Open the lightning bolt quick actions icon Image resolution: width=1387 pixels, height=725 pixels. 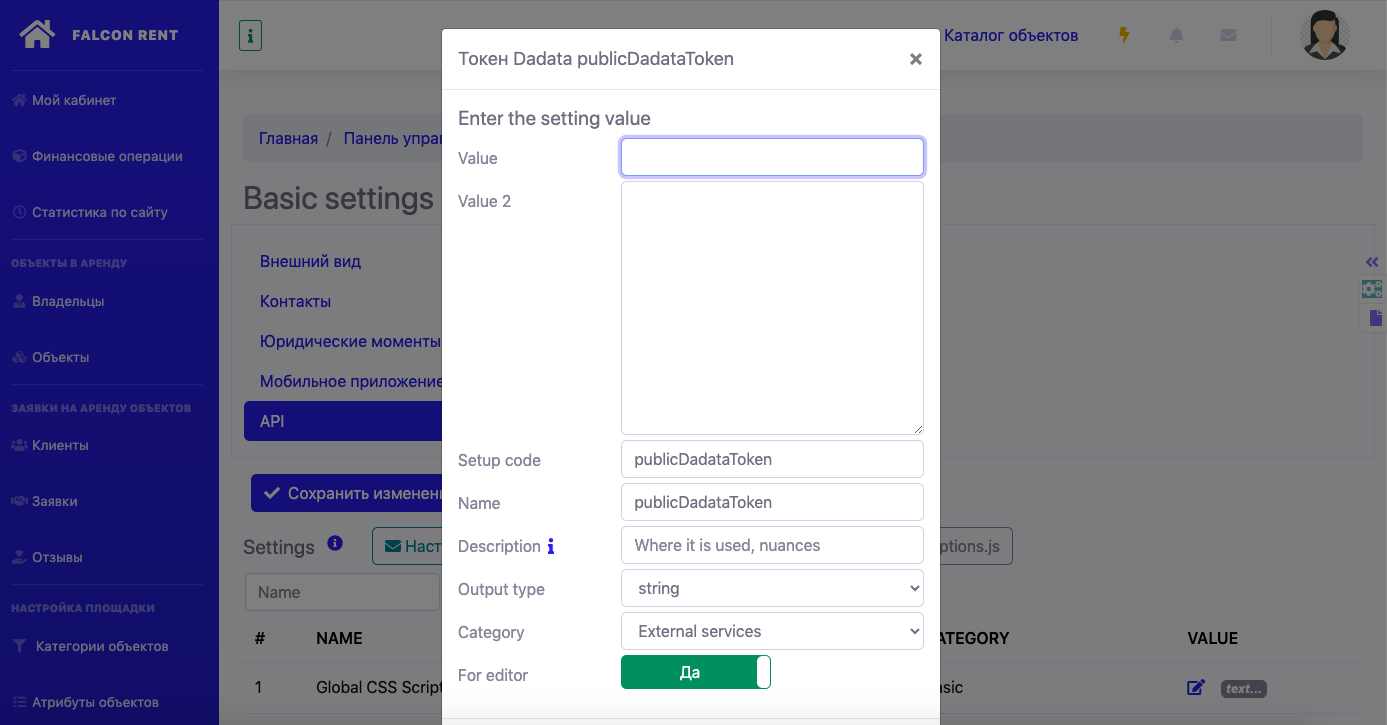[1124, 35]
